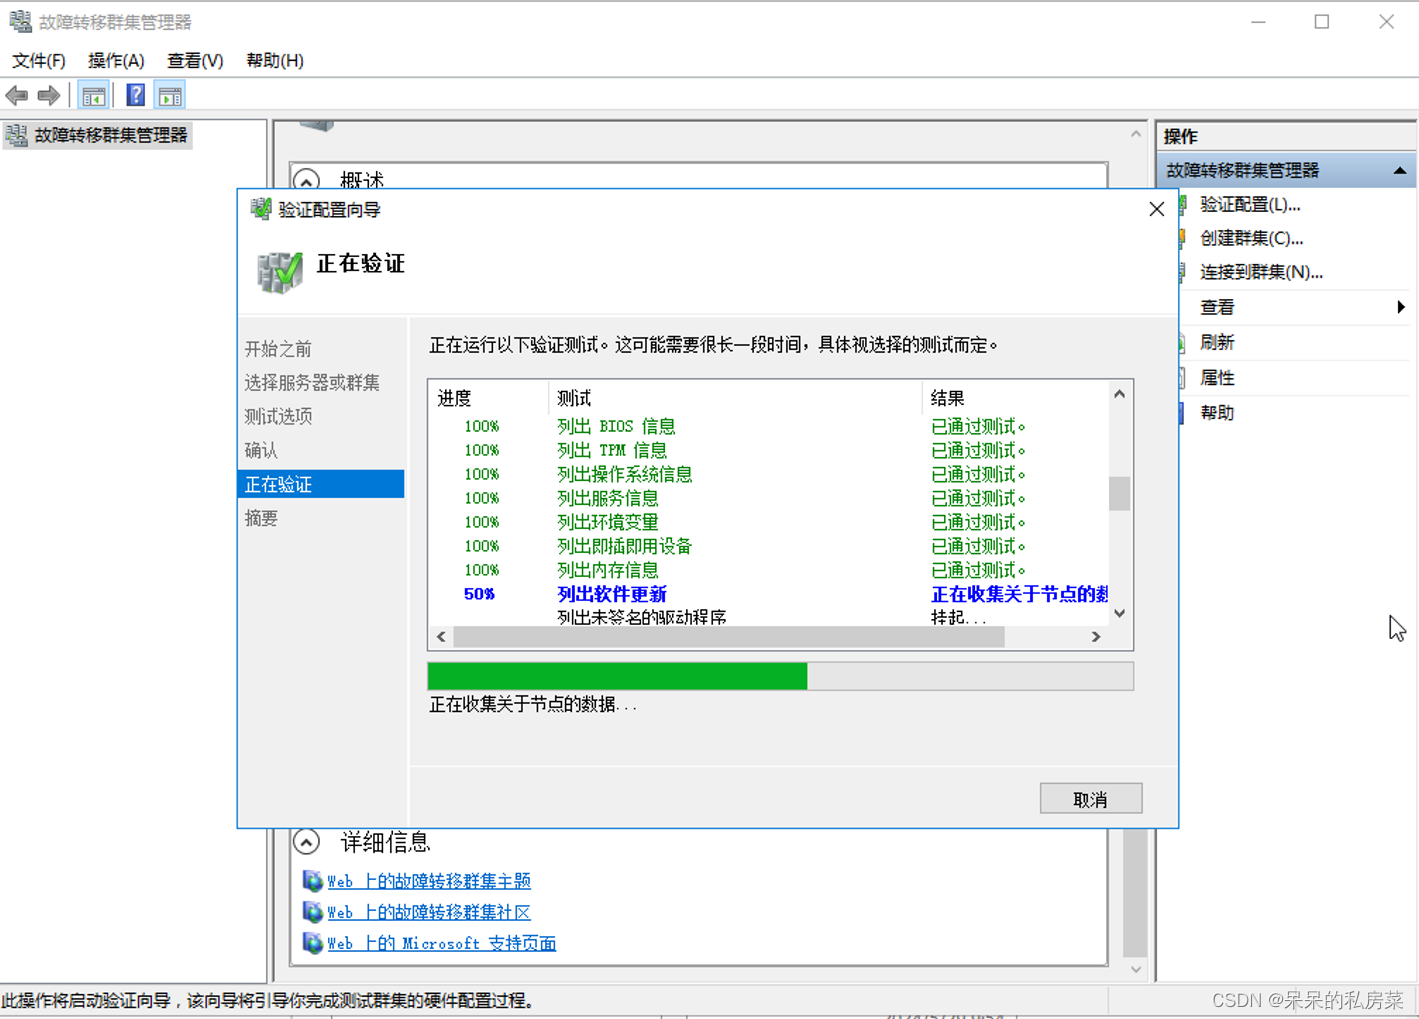Click 刷新 in actions pane
Screen dimensions: 1419x1019
tap(1217, 342)
